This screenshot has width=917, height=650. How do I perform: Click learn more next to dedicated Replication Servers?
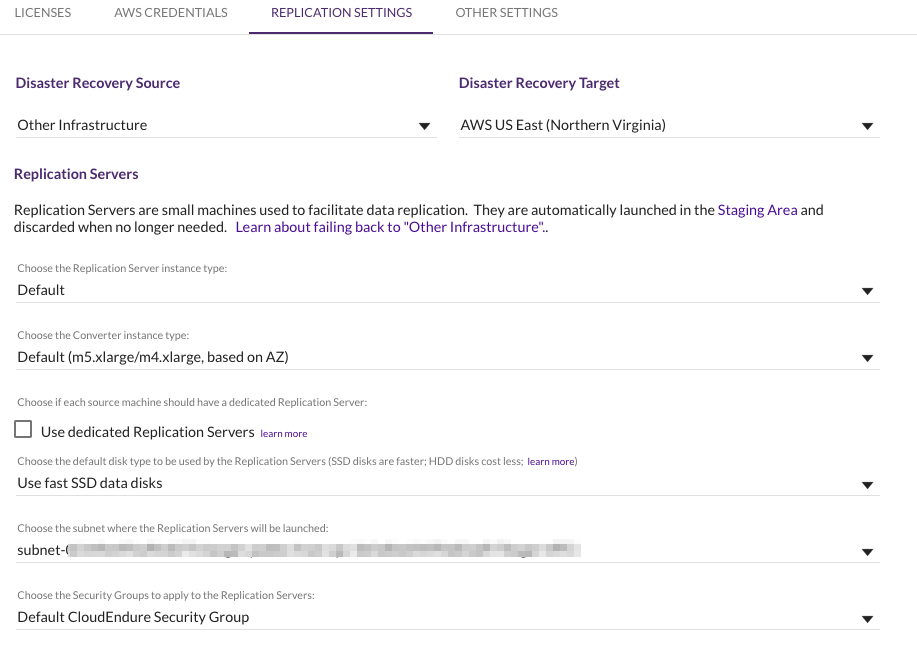click(x=284, y=434)
